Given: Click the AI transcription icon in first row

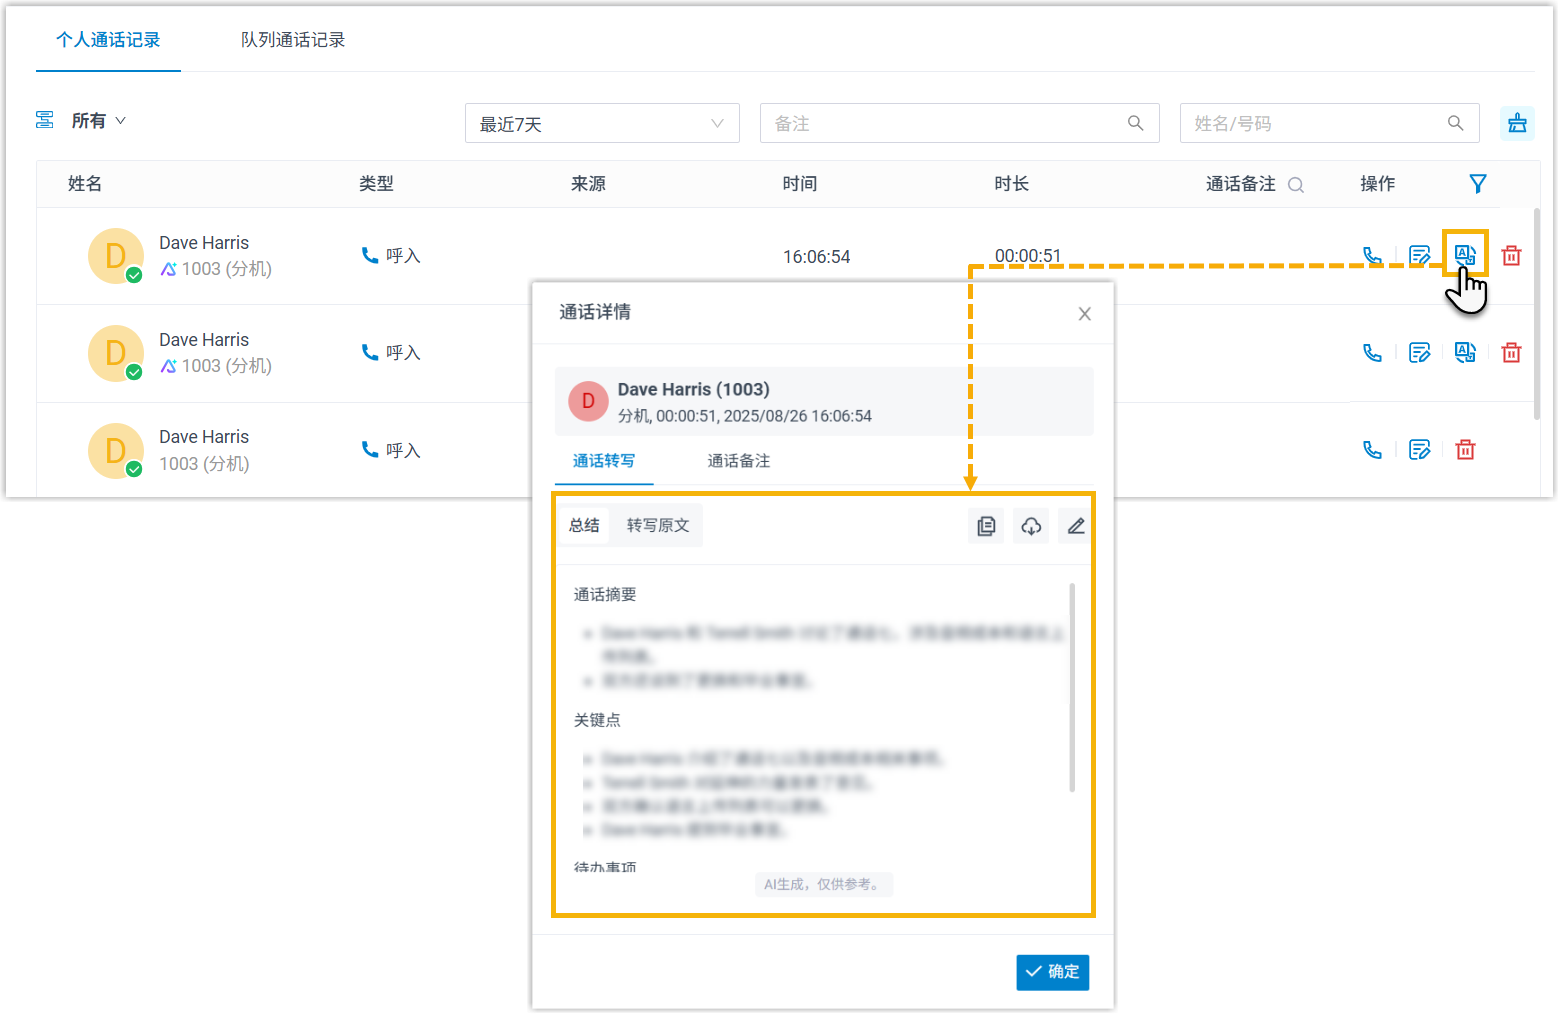Looking at the screenshot, I should point(1465,255).
